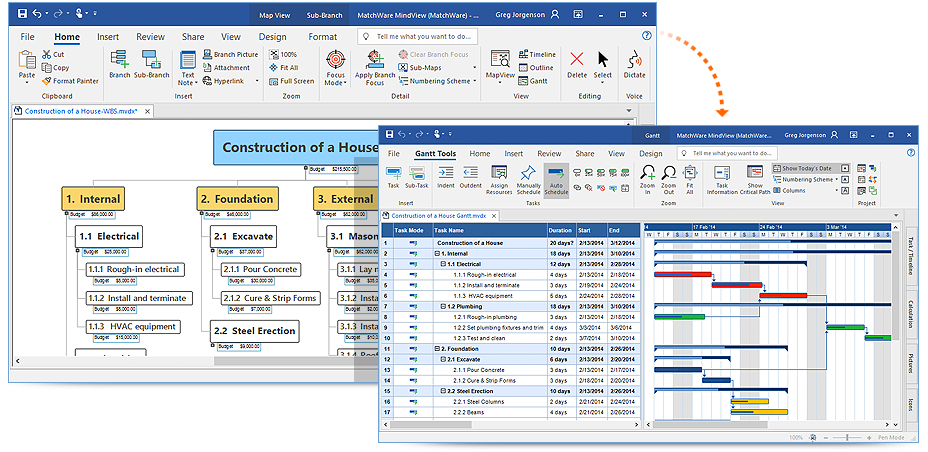
Task: Click Tell me search box in Gantt window
Action: 727,153
